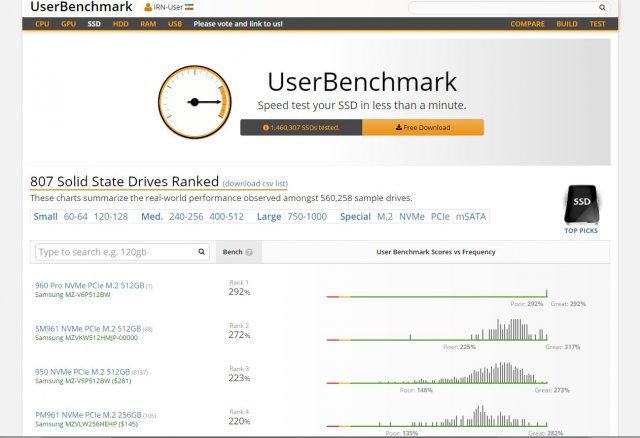Click the drive search input field
The height and width of the screenshot is (438, 640).
point(121,252)
